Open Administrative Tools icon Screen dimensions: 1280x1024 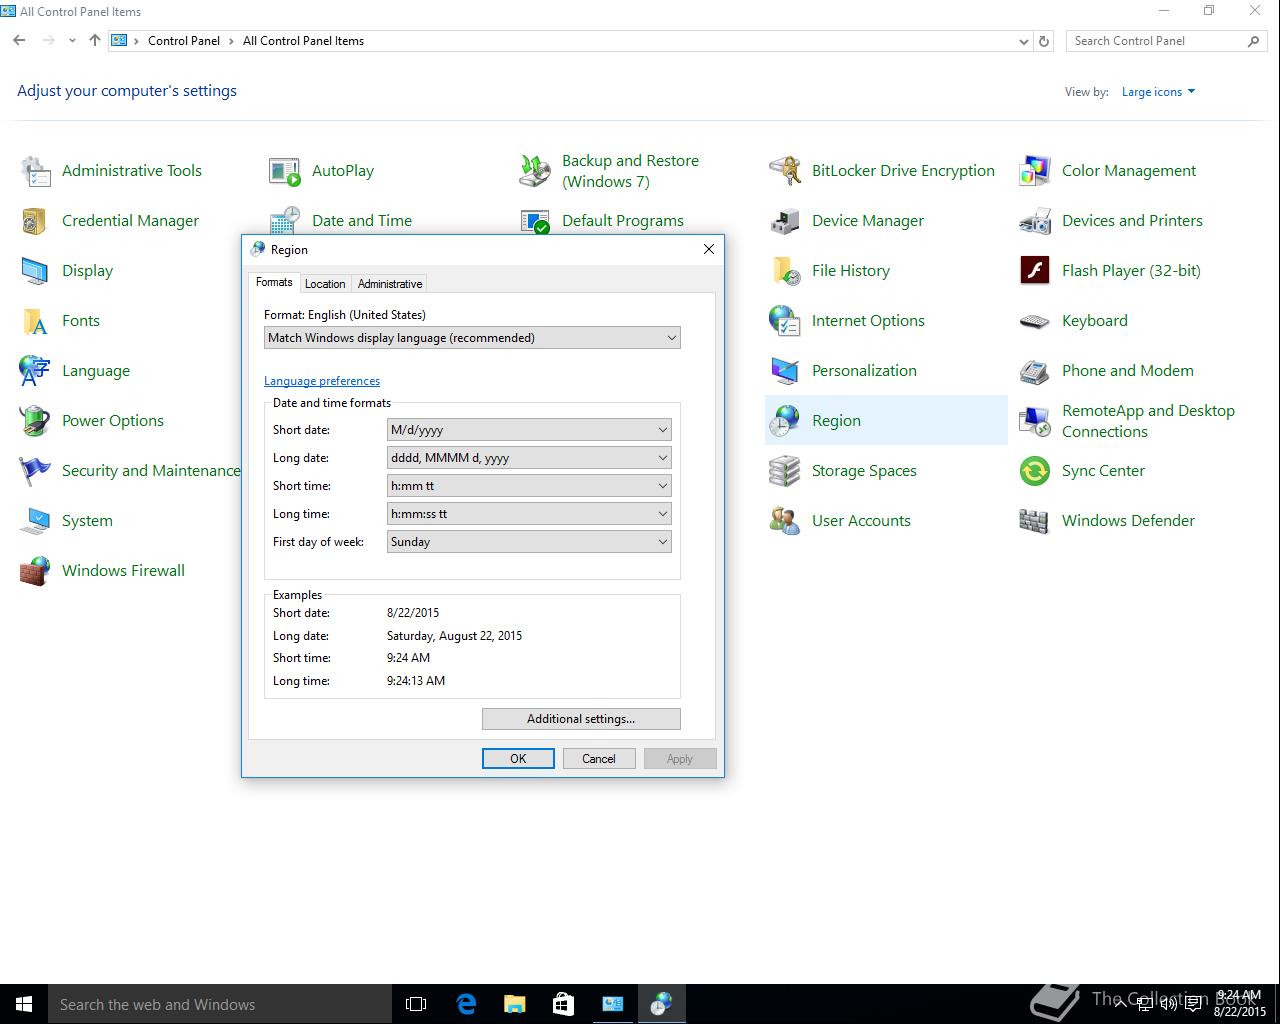tap(35, 171)
